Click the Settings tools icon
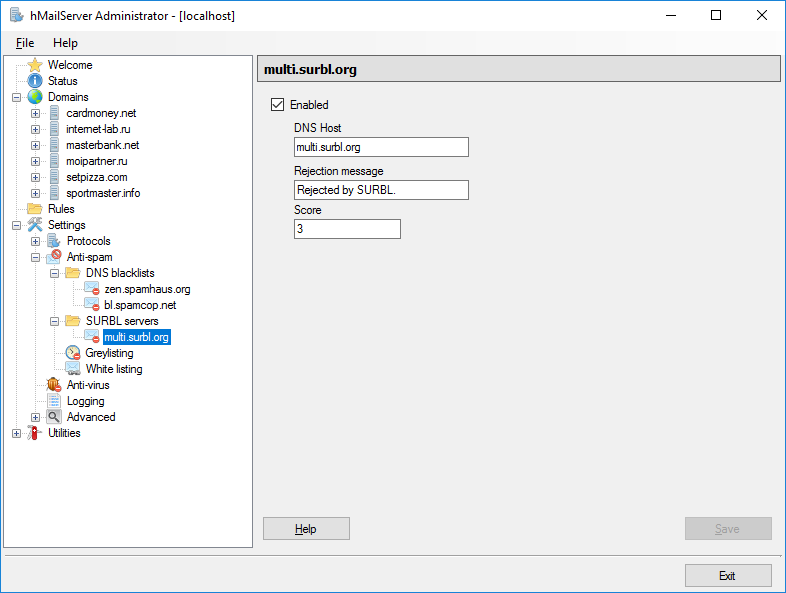The image size is (786, 593). coord(35,225)
